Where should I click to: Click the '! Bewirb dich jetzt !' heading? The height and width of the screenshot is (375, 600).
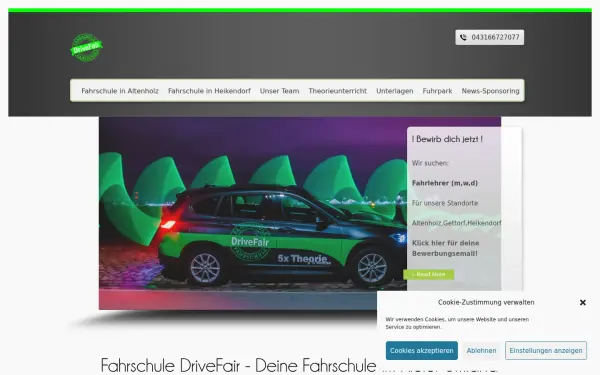[x=447, y=139]
